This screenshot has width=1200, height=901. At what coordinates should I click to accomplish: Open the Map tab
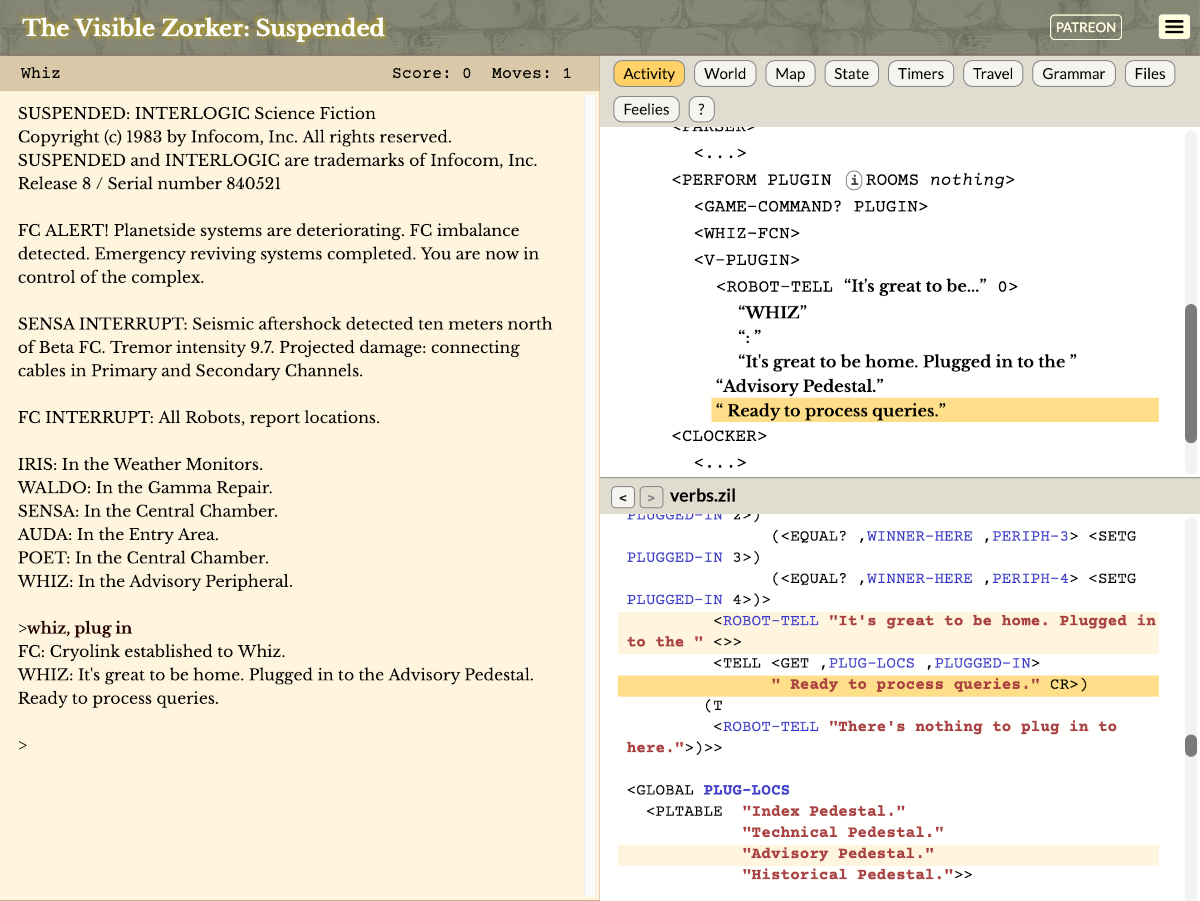pos(790,73)
